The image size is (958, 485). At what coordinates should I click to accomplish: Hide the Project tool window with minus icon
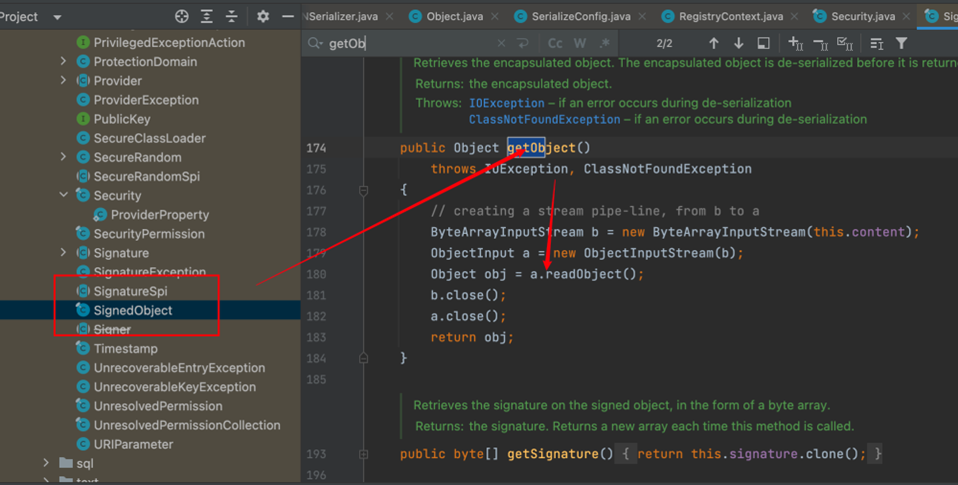point(288,16)
